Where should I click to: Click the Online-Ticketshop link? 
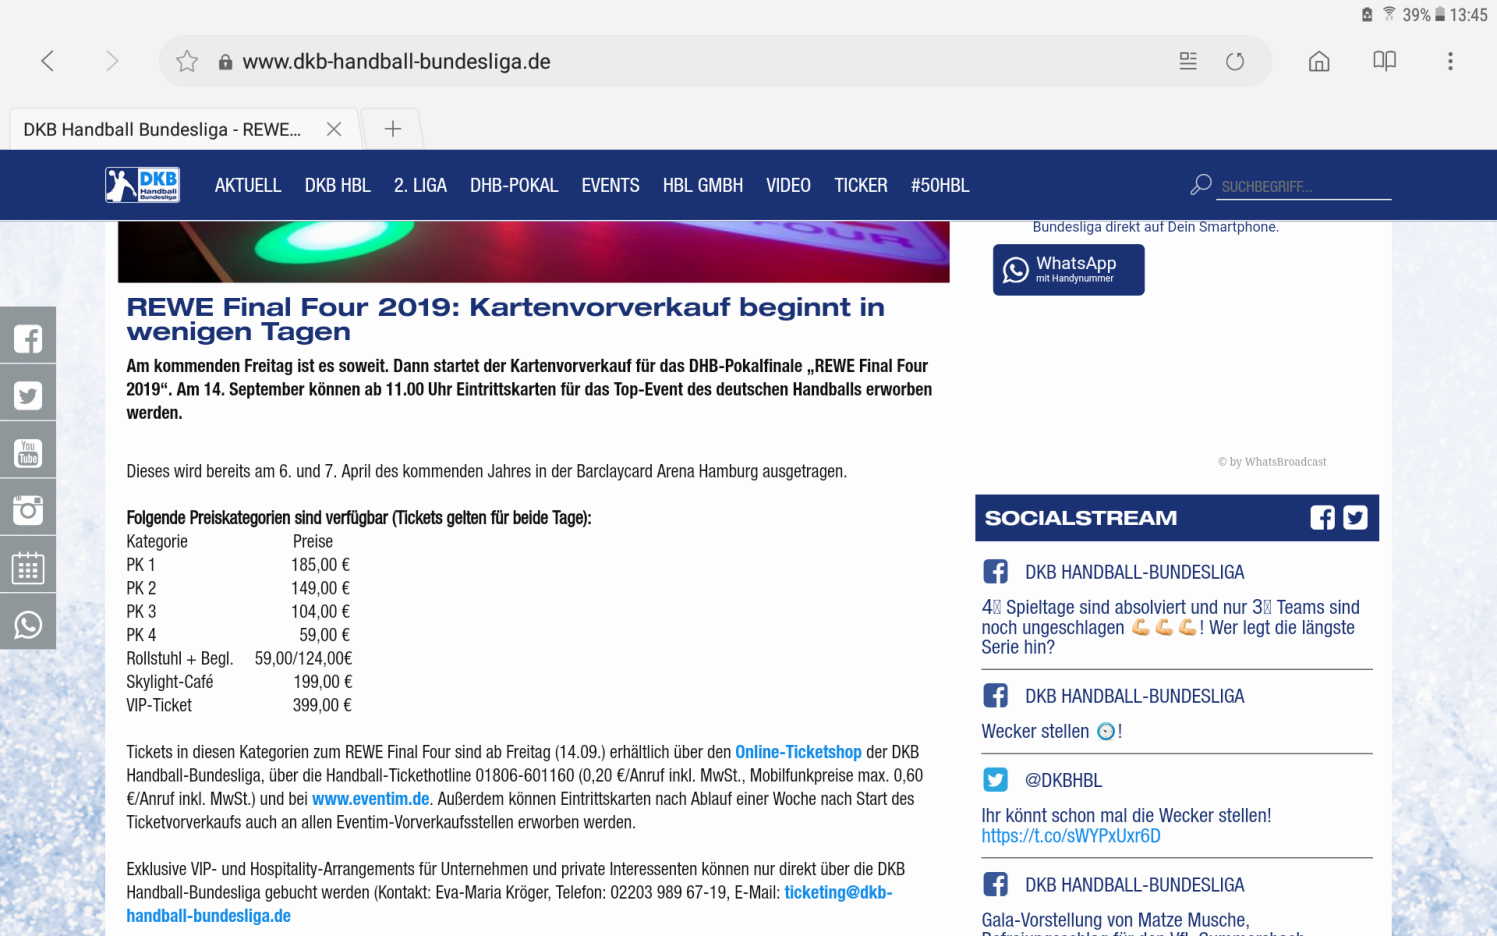pyautogui.click(x=798, y=752)
